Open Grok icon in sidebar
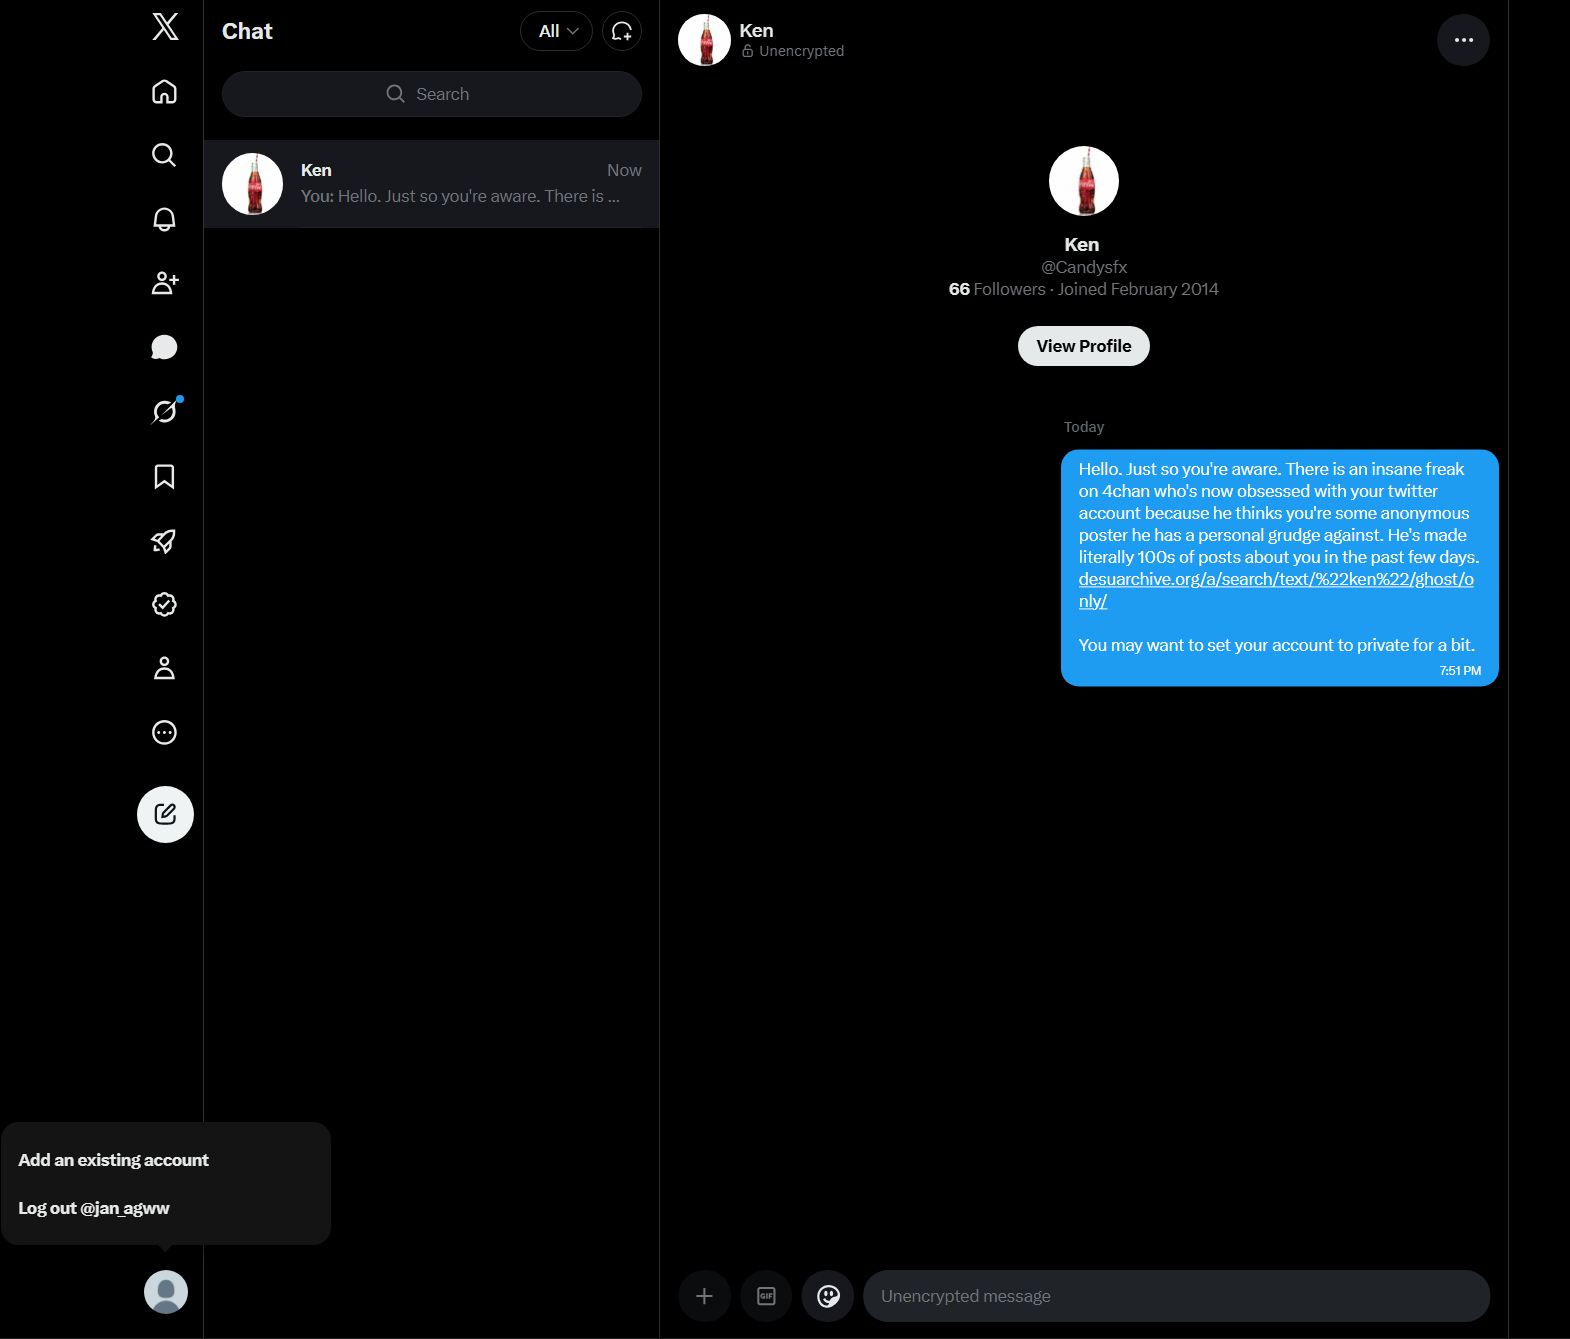The width and height of the screenshot is (1570, 1339). (x=165, y=411)
